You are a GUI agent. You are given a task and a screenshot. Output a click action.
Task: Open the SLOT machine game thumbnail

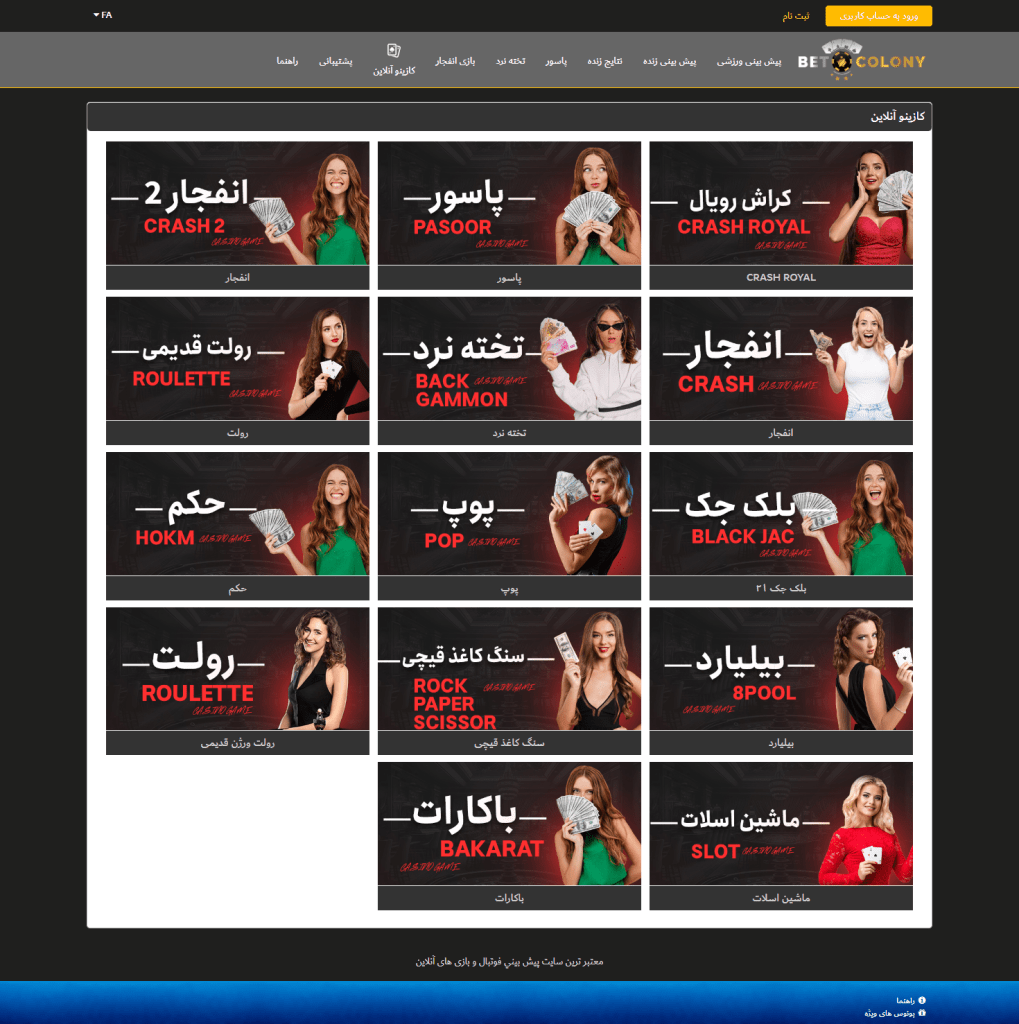pos(781,824)
